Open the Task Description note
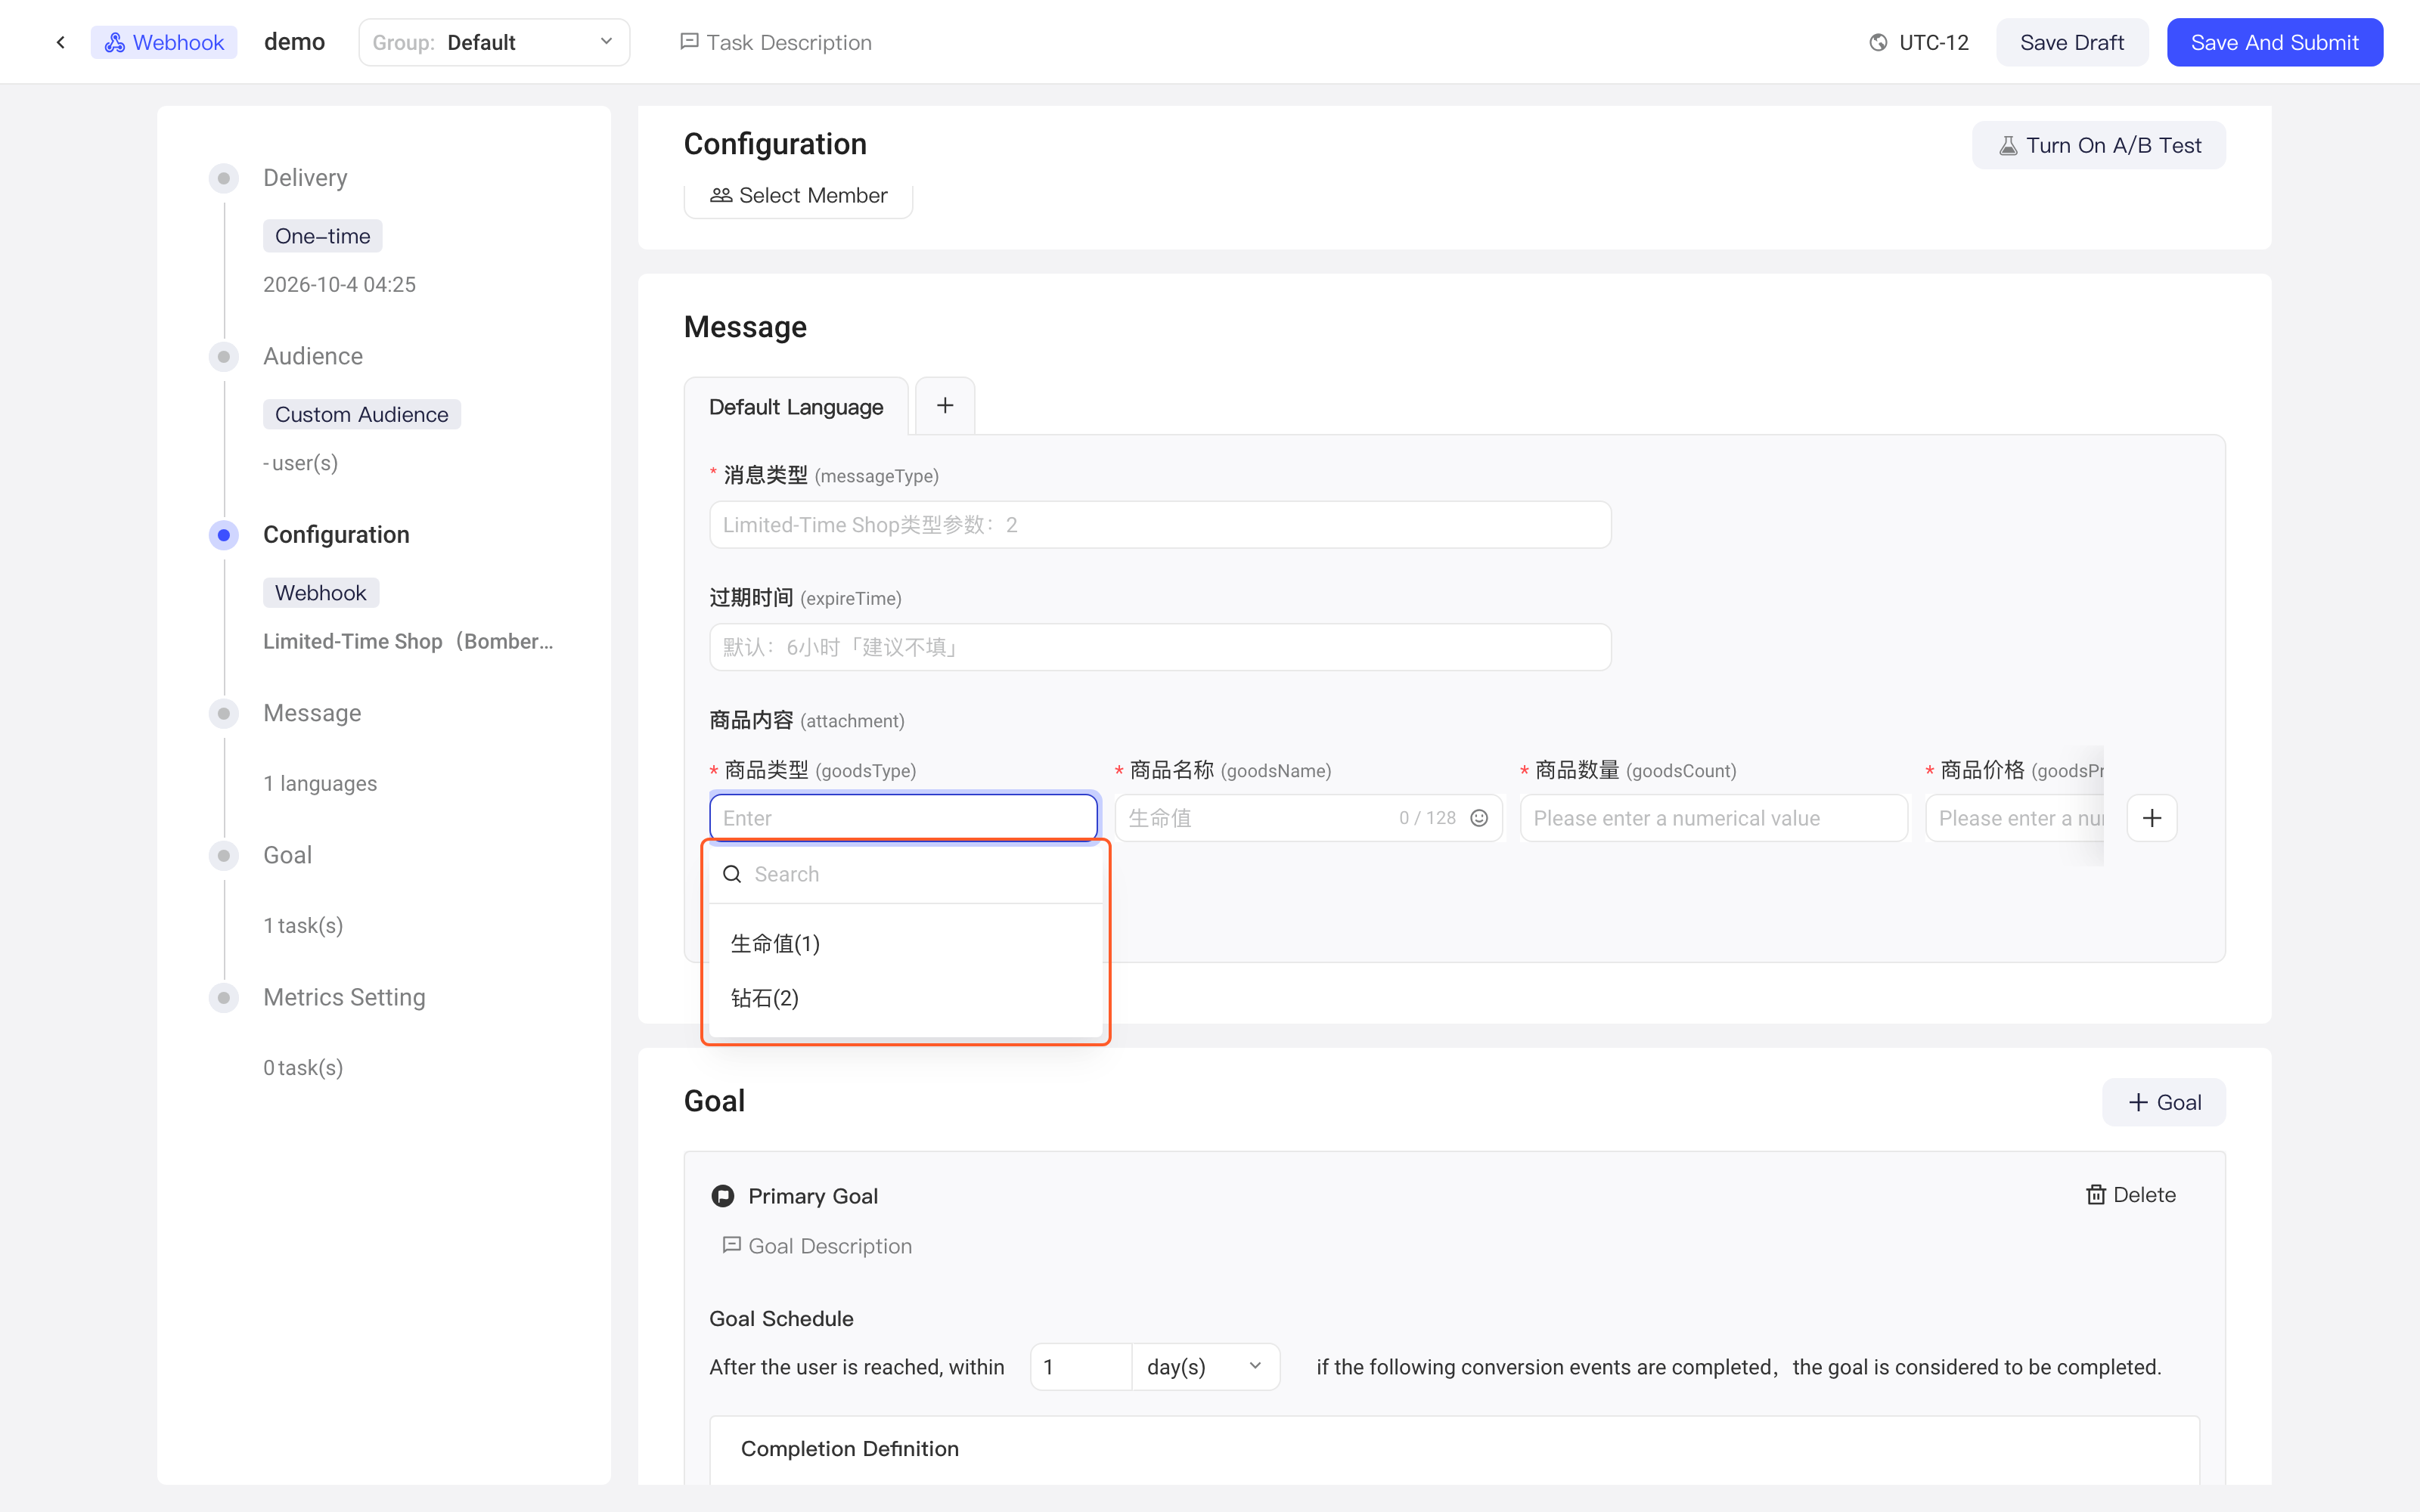This screenshot has width=2420, height=1512. [x=776, y=42]
